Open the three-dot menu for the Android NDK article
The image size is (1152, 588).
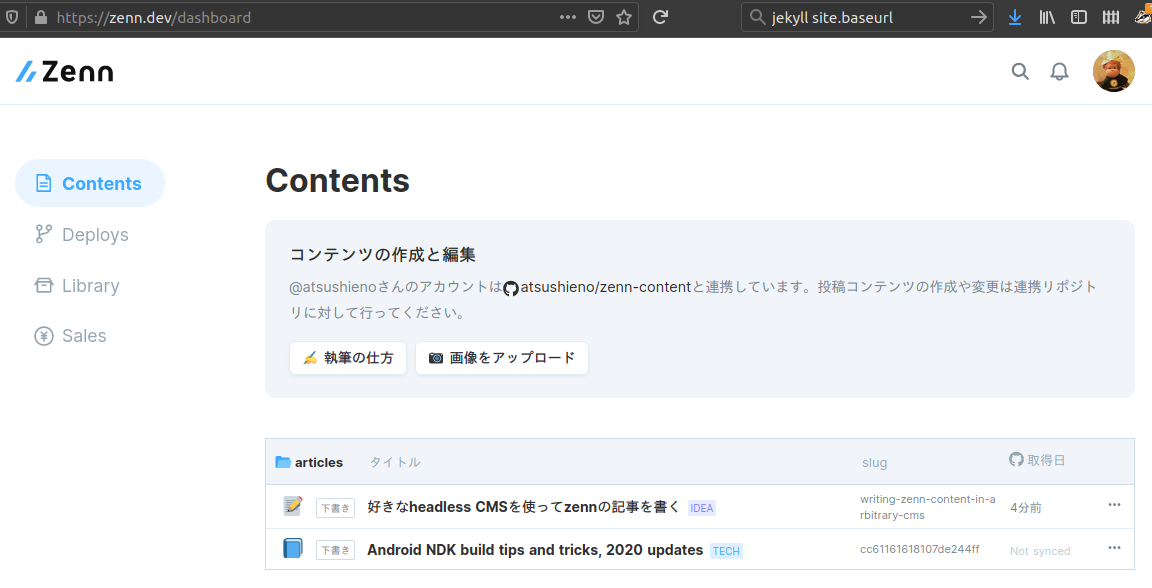point(1114,548)
